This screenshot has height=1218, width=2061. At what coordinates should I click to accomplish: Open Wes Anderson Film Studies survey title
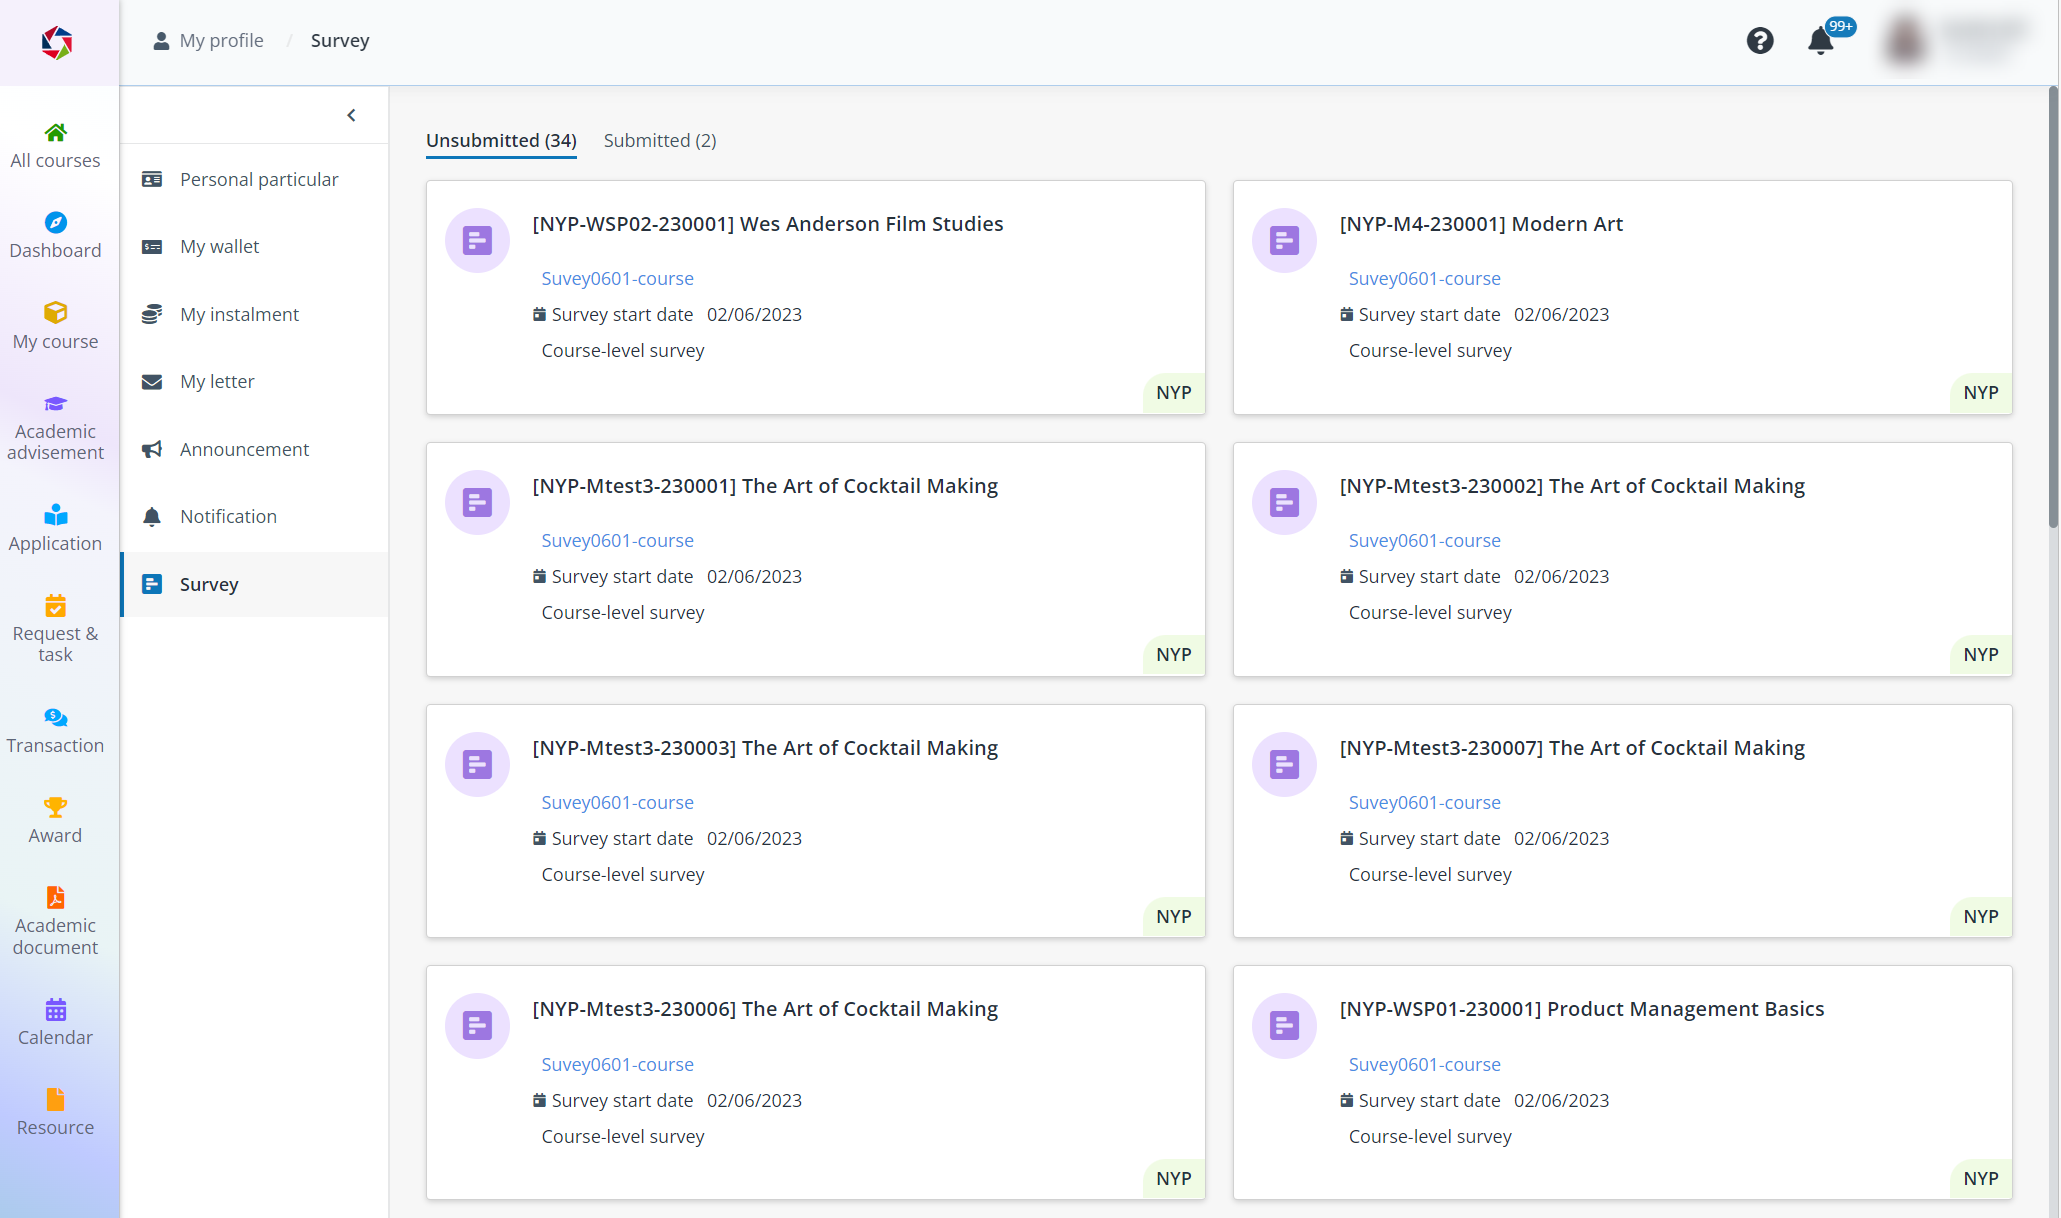(767, 224)
